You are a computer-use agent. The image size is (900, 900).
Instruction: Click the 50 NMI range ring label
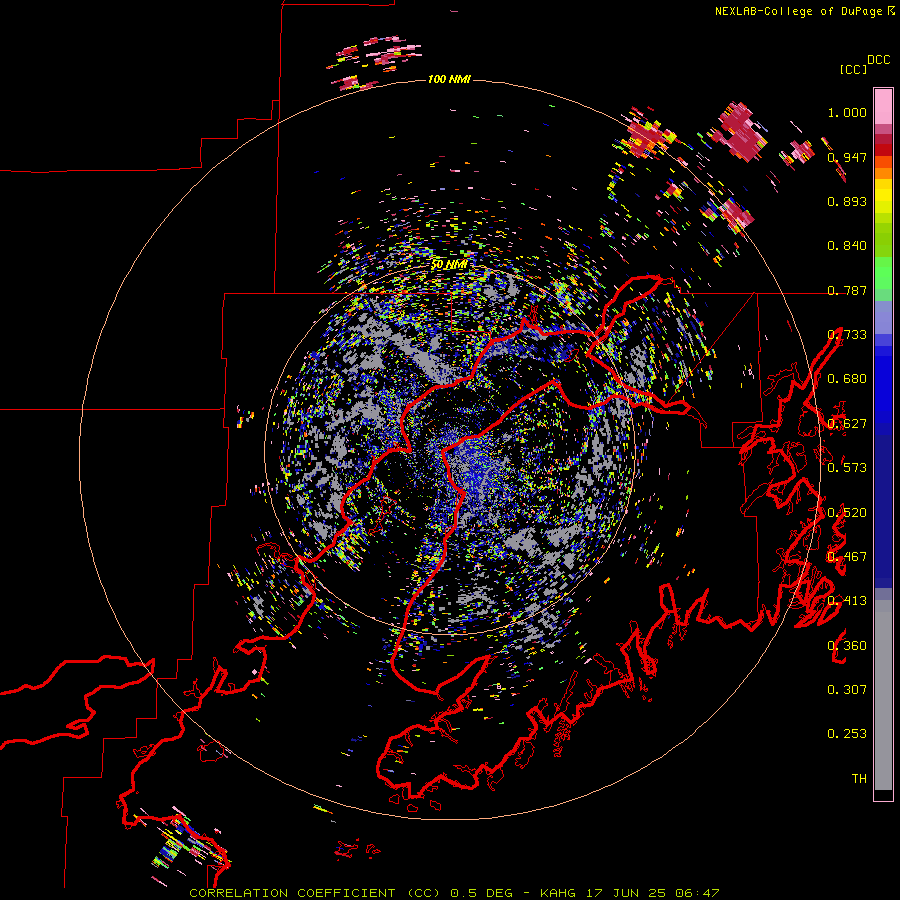449,264
